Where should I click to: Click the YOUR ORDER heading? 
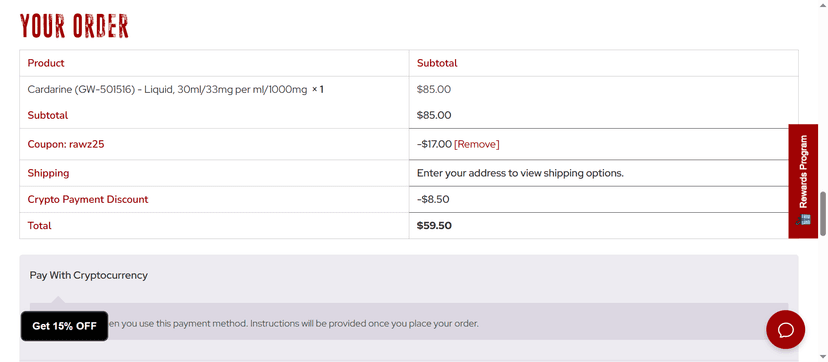click(74, 26)
